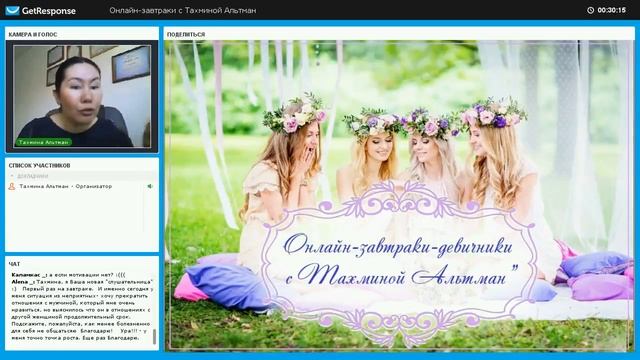Select participant Тахмина Альтман - Организатор
The image size is (640, 360).
[81, 187]
